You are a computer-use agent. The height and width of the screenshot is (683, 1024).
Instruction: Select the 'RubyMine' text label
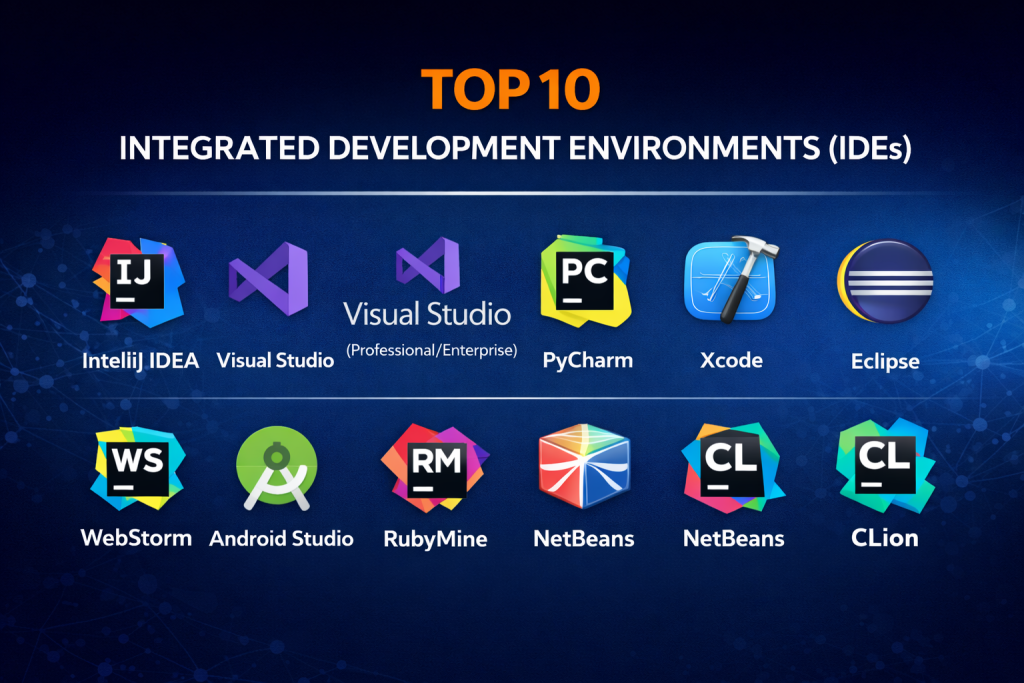pyautogui.click(x=435, y=539)
